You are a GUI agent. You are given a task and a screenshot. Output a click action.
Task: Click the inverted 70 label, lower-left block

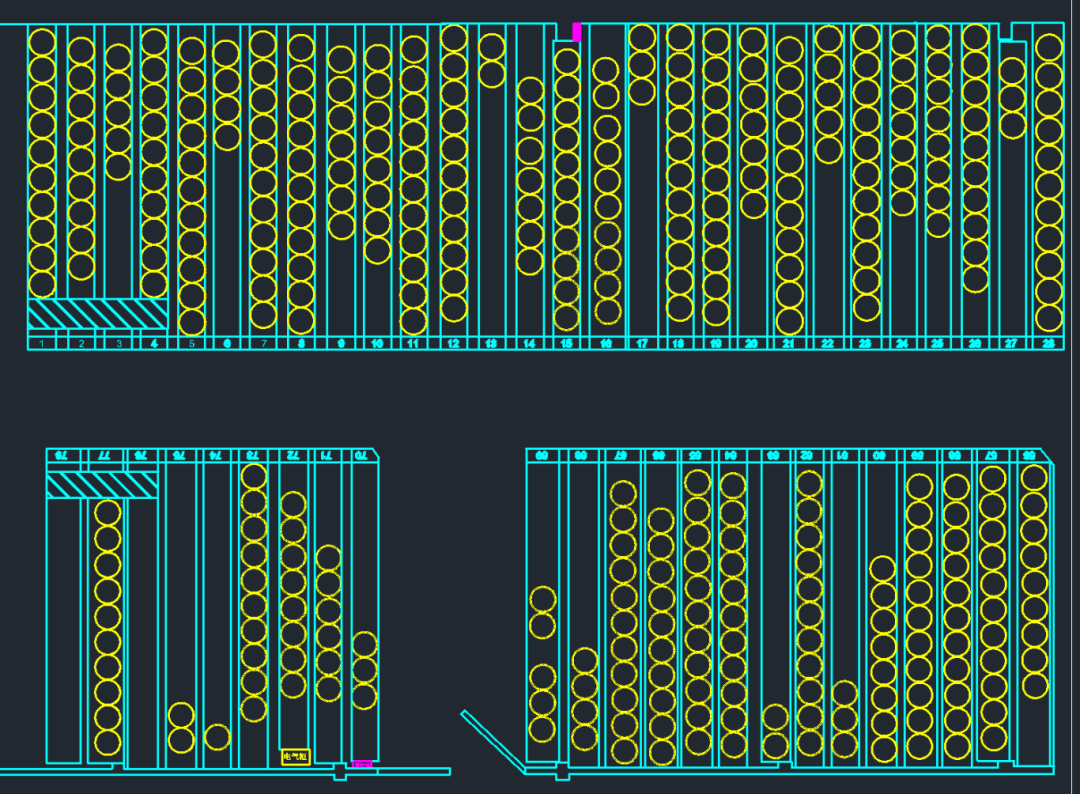coord(362,456)
